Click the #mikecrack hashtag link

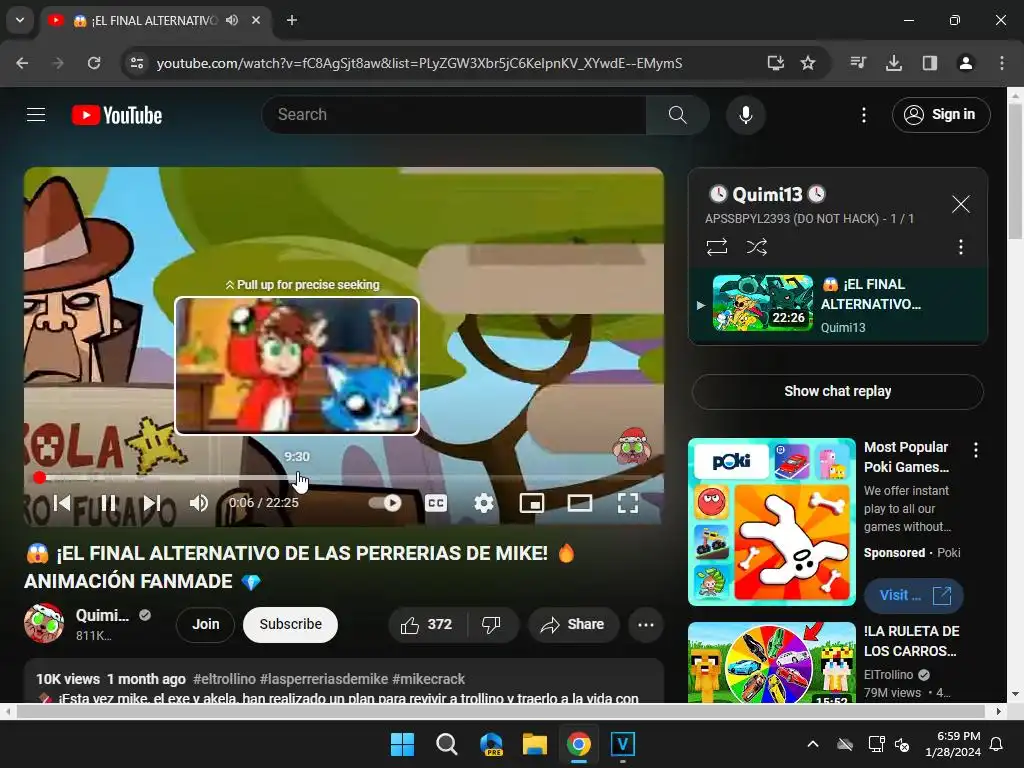click(x=428, y=679)
